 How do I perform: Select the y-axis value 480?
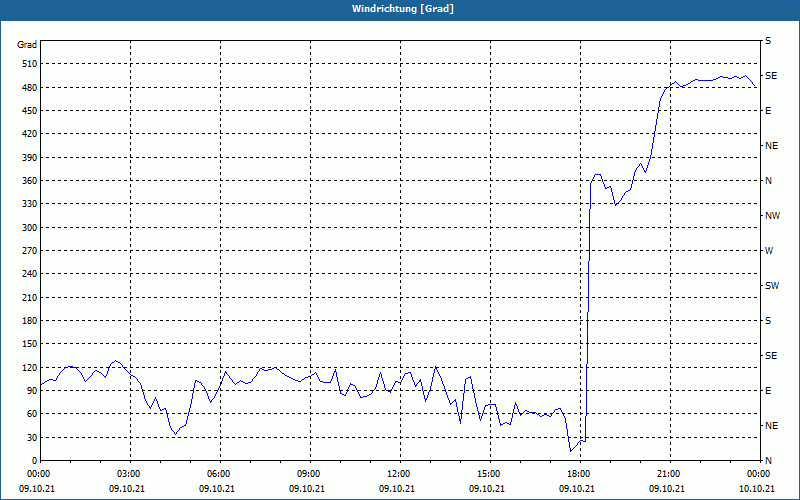(30, 87)
